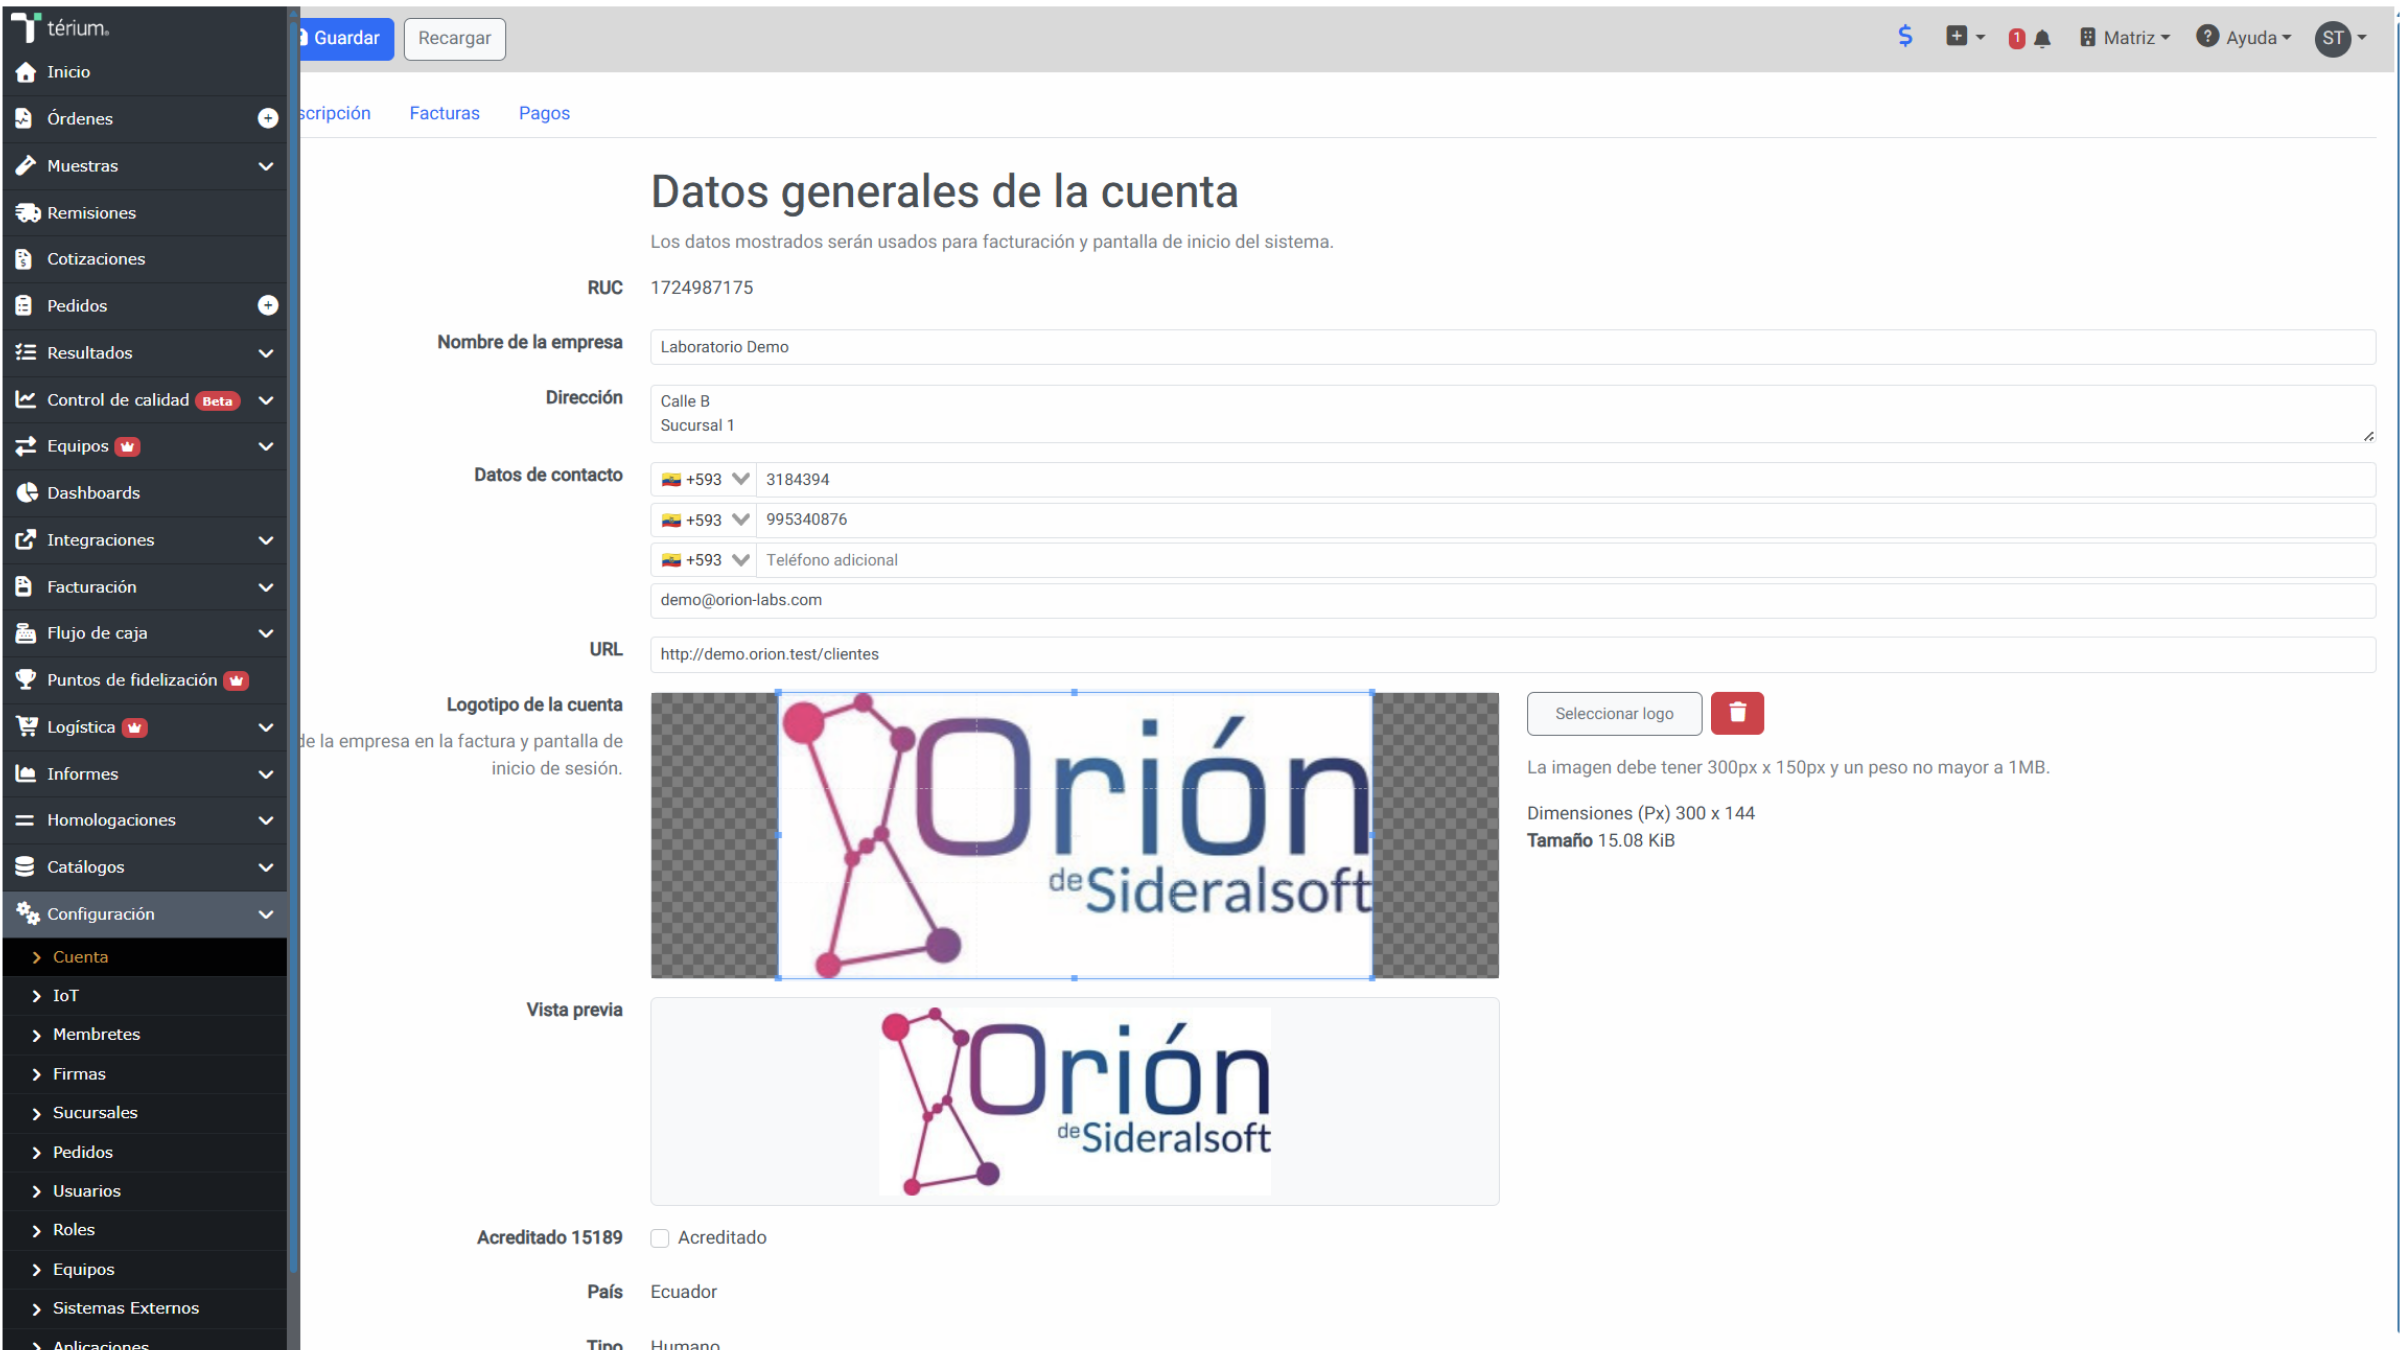Click the Inicio home icon
Viewport: 2400px width, 1350px height.
26,72
